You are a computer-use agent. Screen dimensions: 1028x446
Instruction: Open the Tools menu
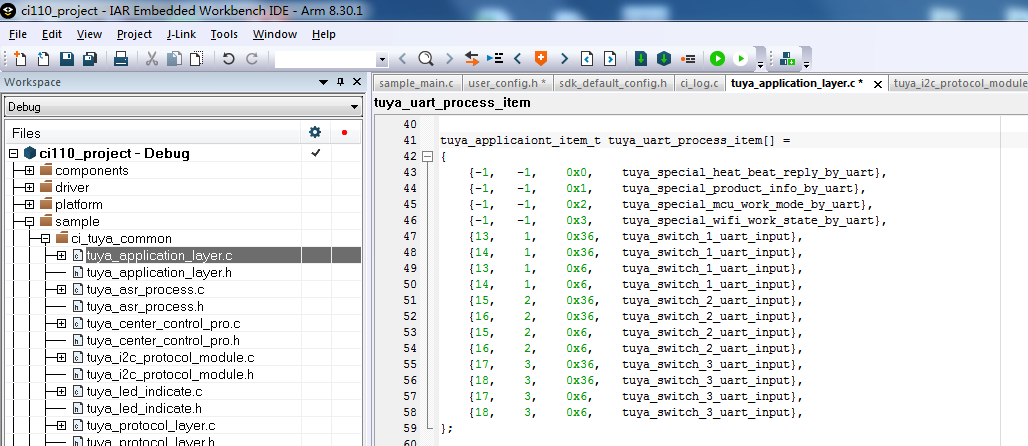tap(224, 34)
